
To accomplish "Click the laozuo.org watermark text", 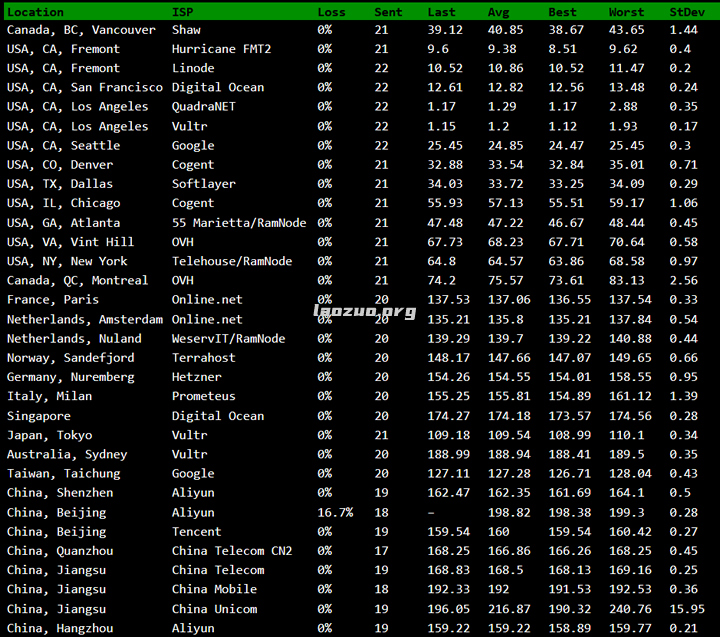I will 364,311.
